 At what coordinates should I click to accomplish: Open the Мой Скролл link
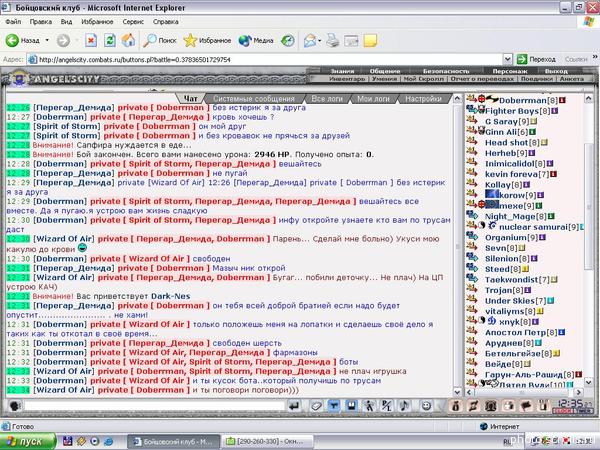click(423, 79)
